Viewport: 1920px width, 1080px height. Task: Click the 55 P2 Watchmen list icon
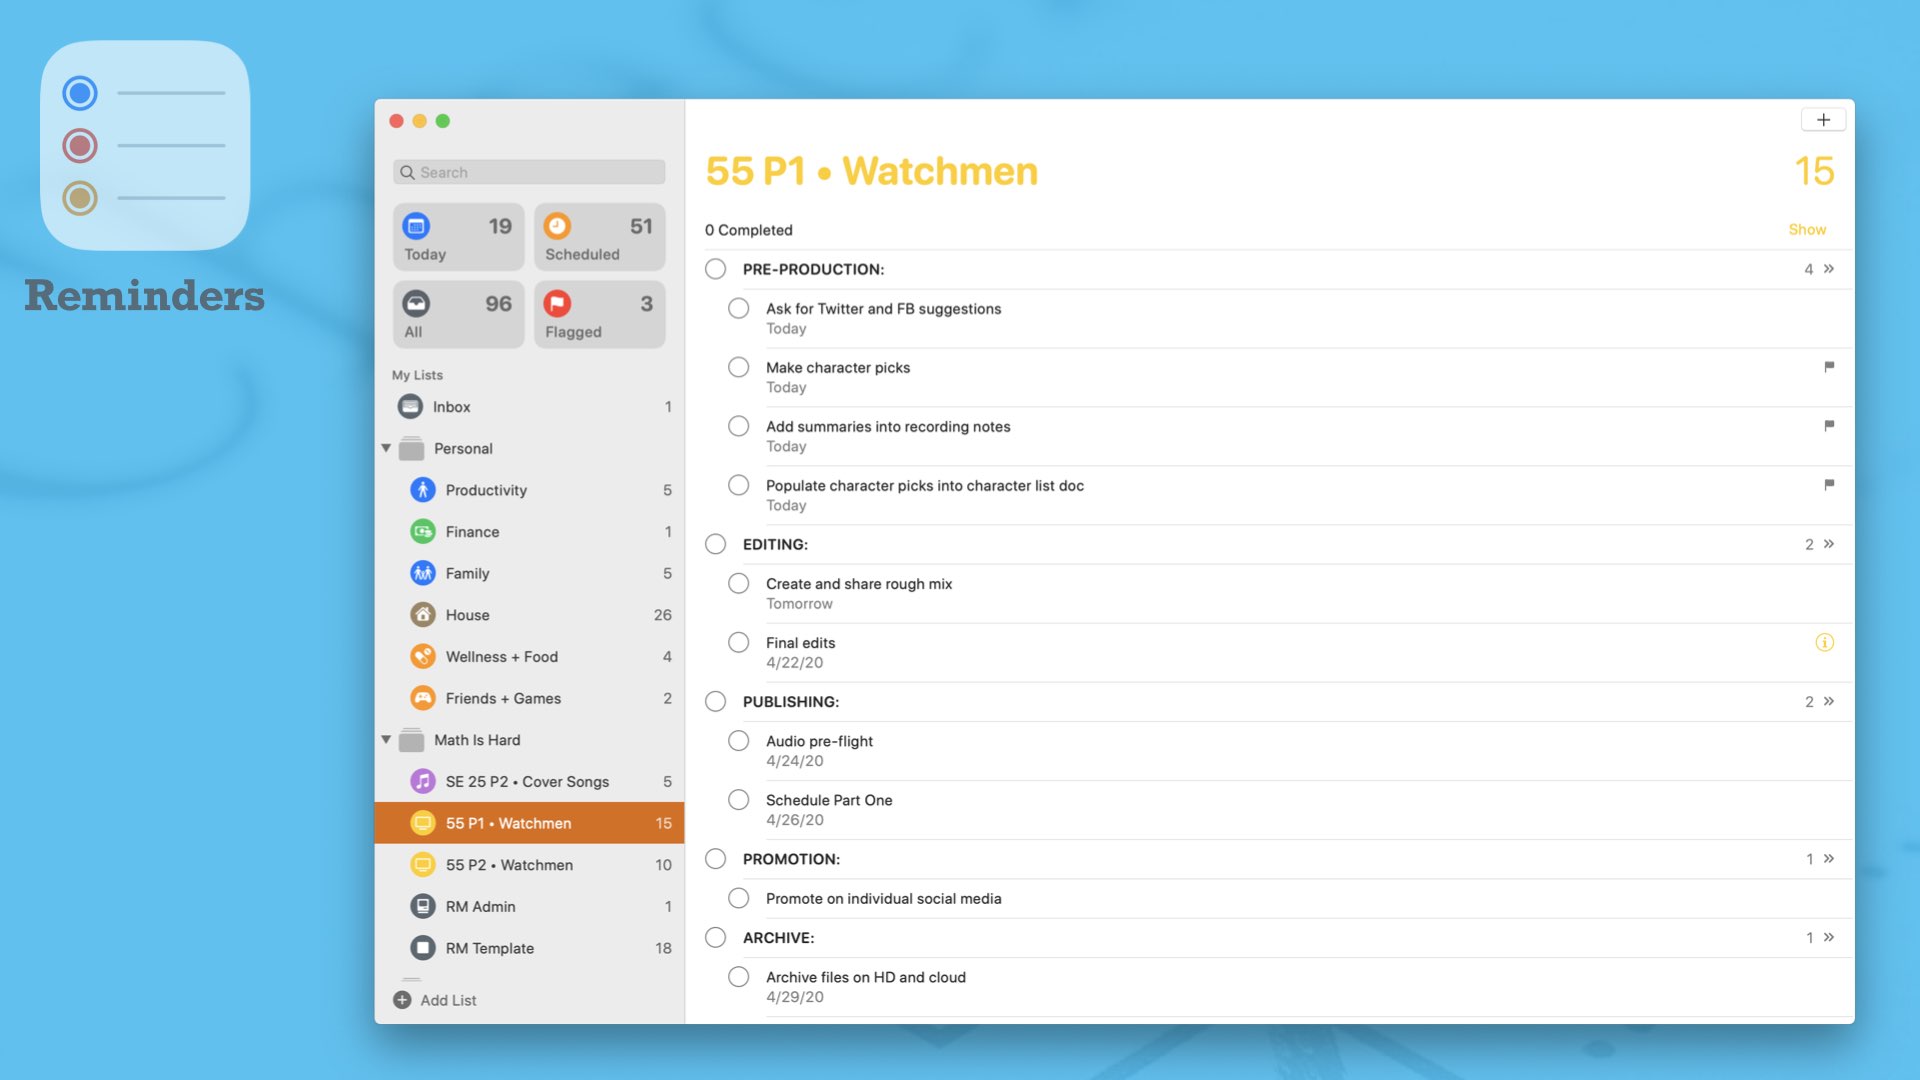423,865
